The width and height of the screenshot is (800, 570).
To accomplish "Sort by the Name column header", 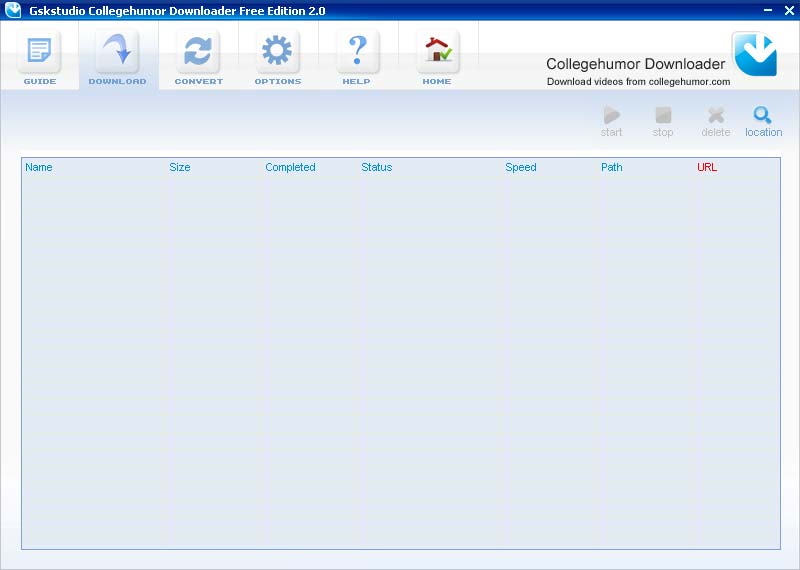I will 39,167.
